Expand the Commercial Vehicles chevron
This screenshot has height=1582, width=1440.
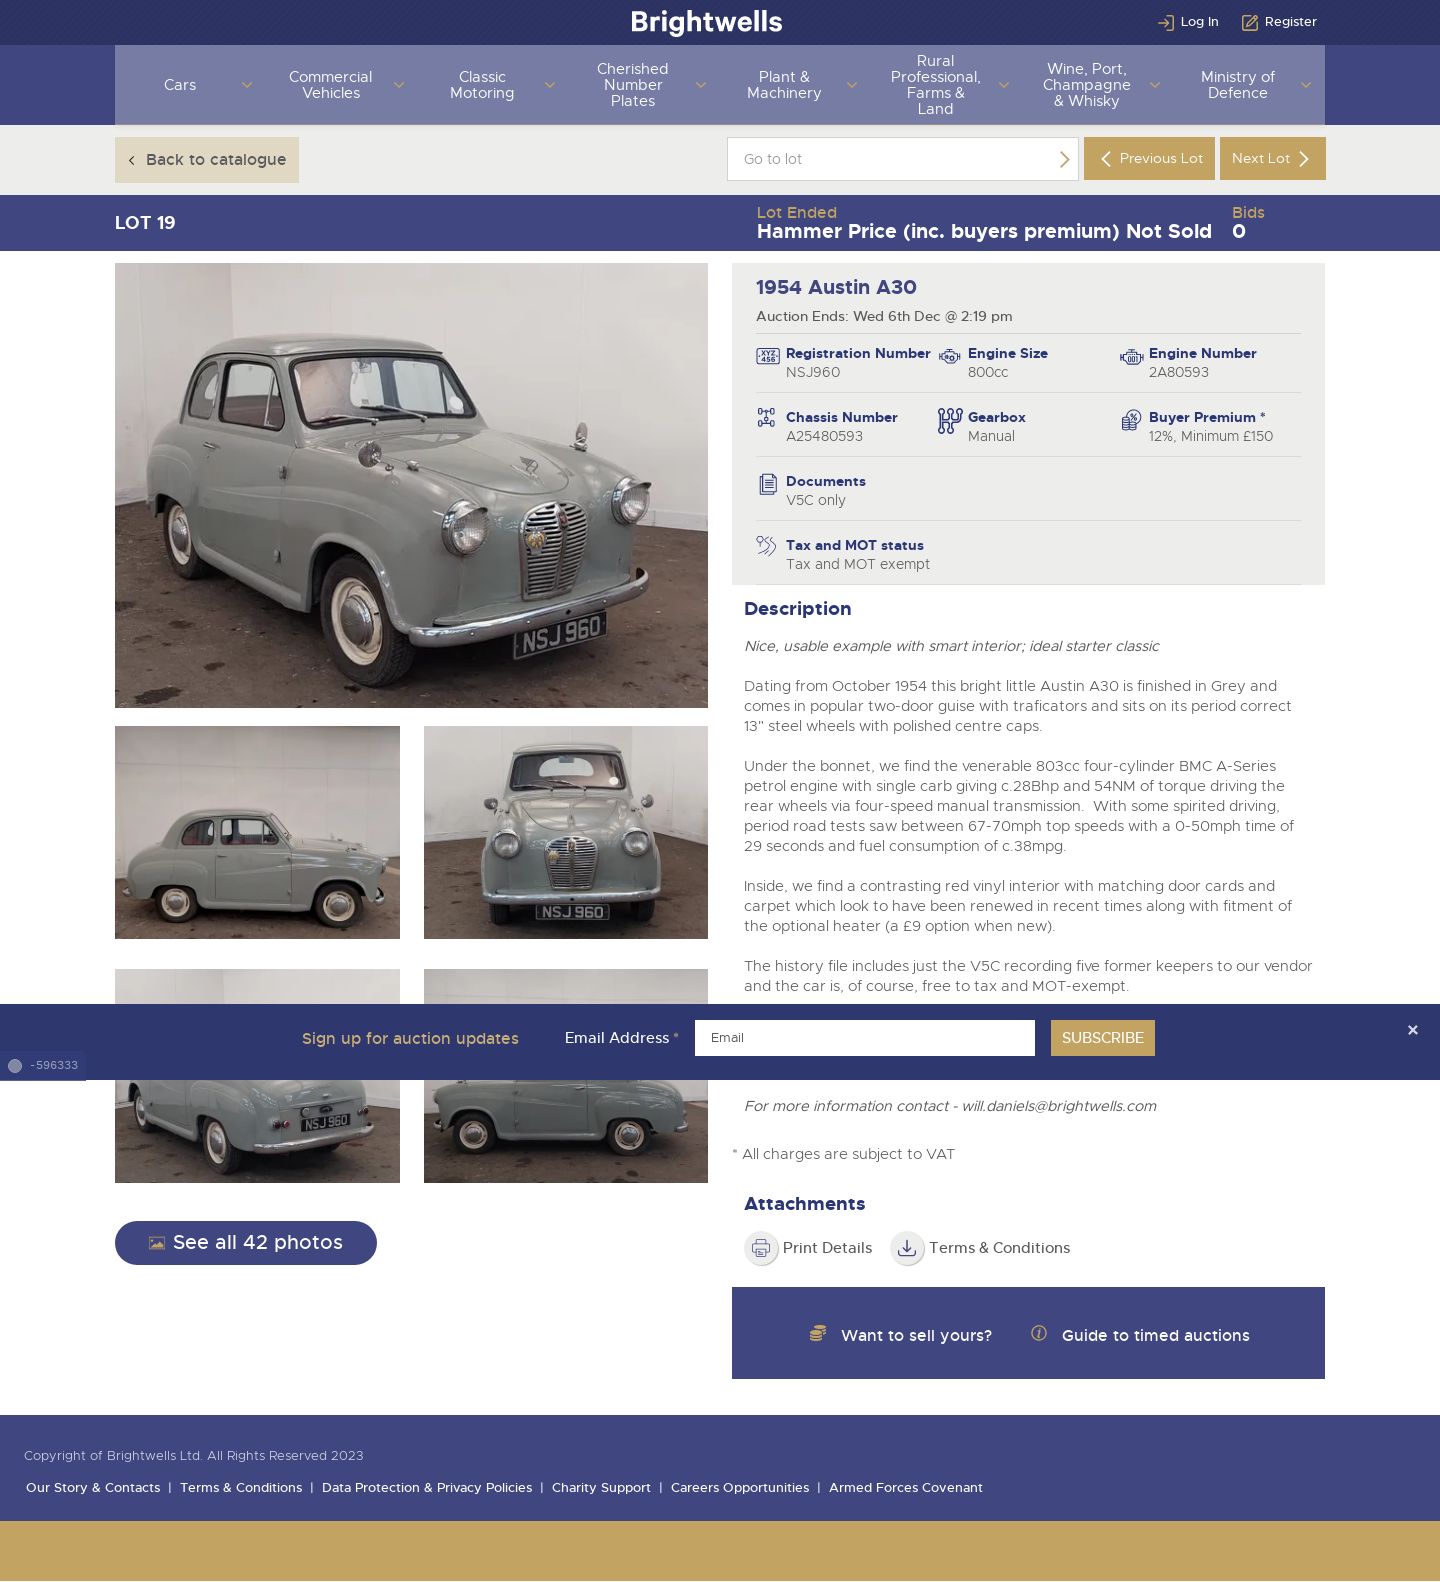point(399,85)
